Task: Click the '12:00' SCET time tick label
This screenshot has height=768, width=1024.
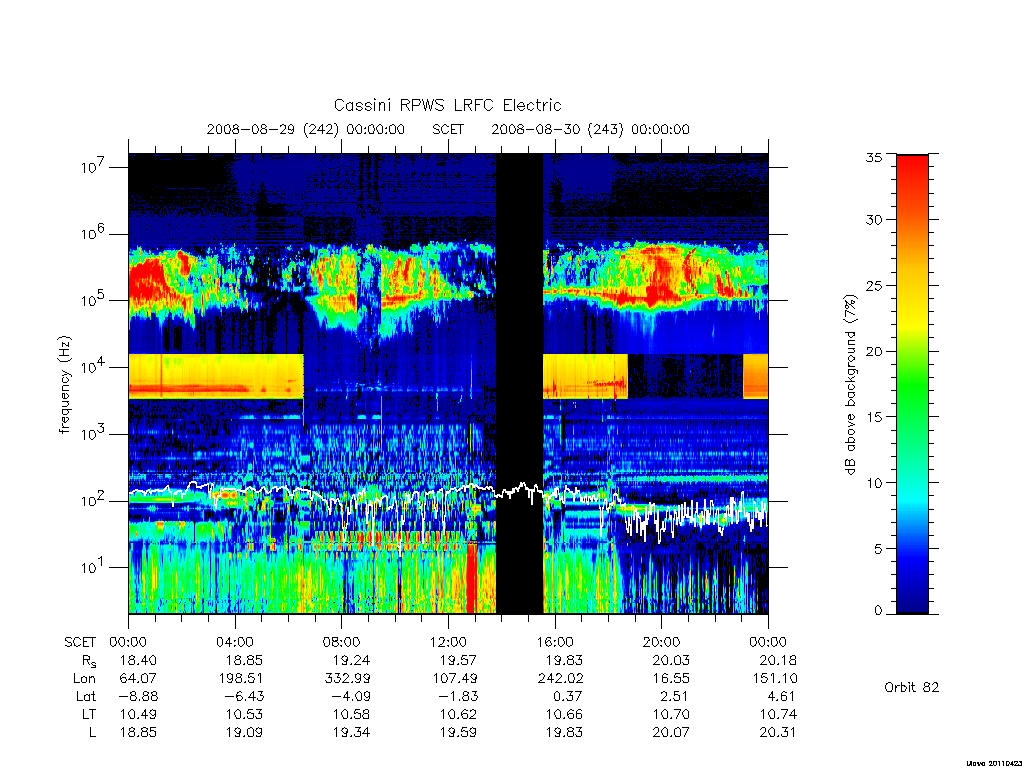Action: (448, 643)
